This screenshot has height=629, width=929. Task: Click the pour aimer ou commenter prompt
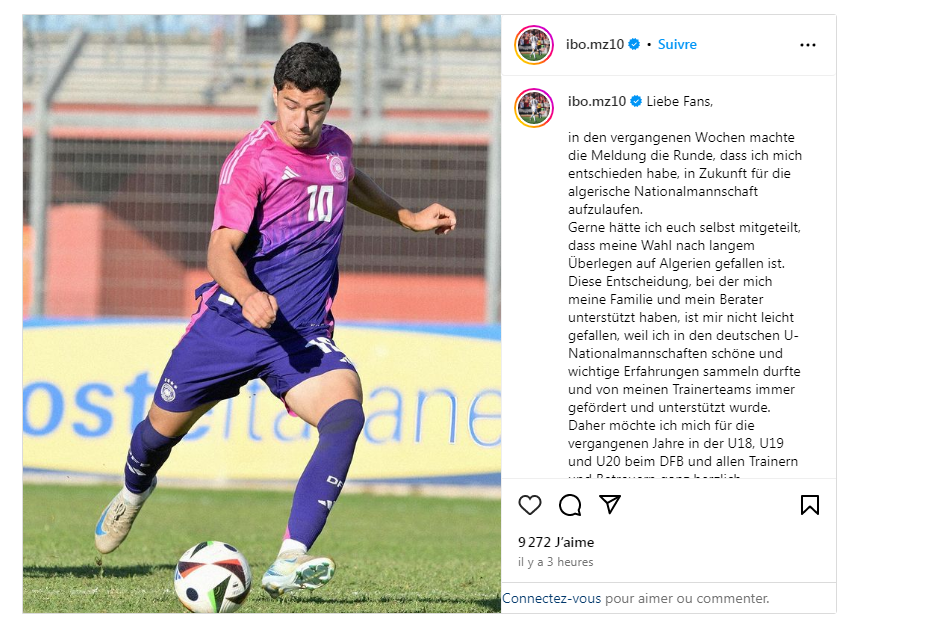point(687,598)
